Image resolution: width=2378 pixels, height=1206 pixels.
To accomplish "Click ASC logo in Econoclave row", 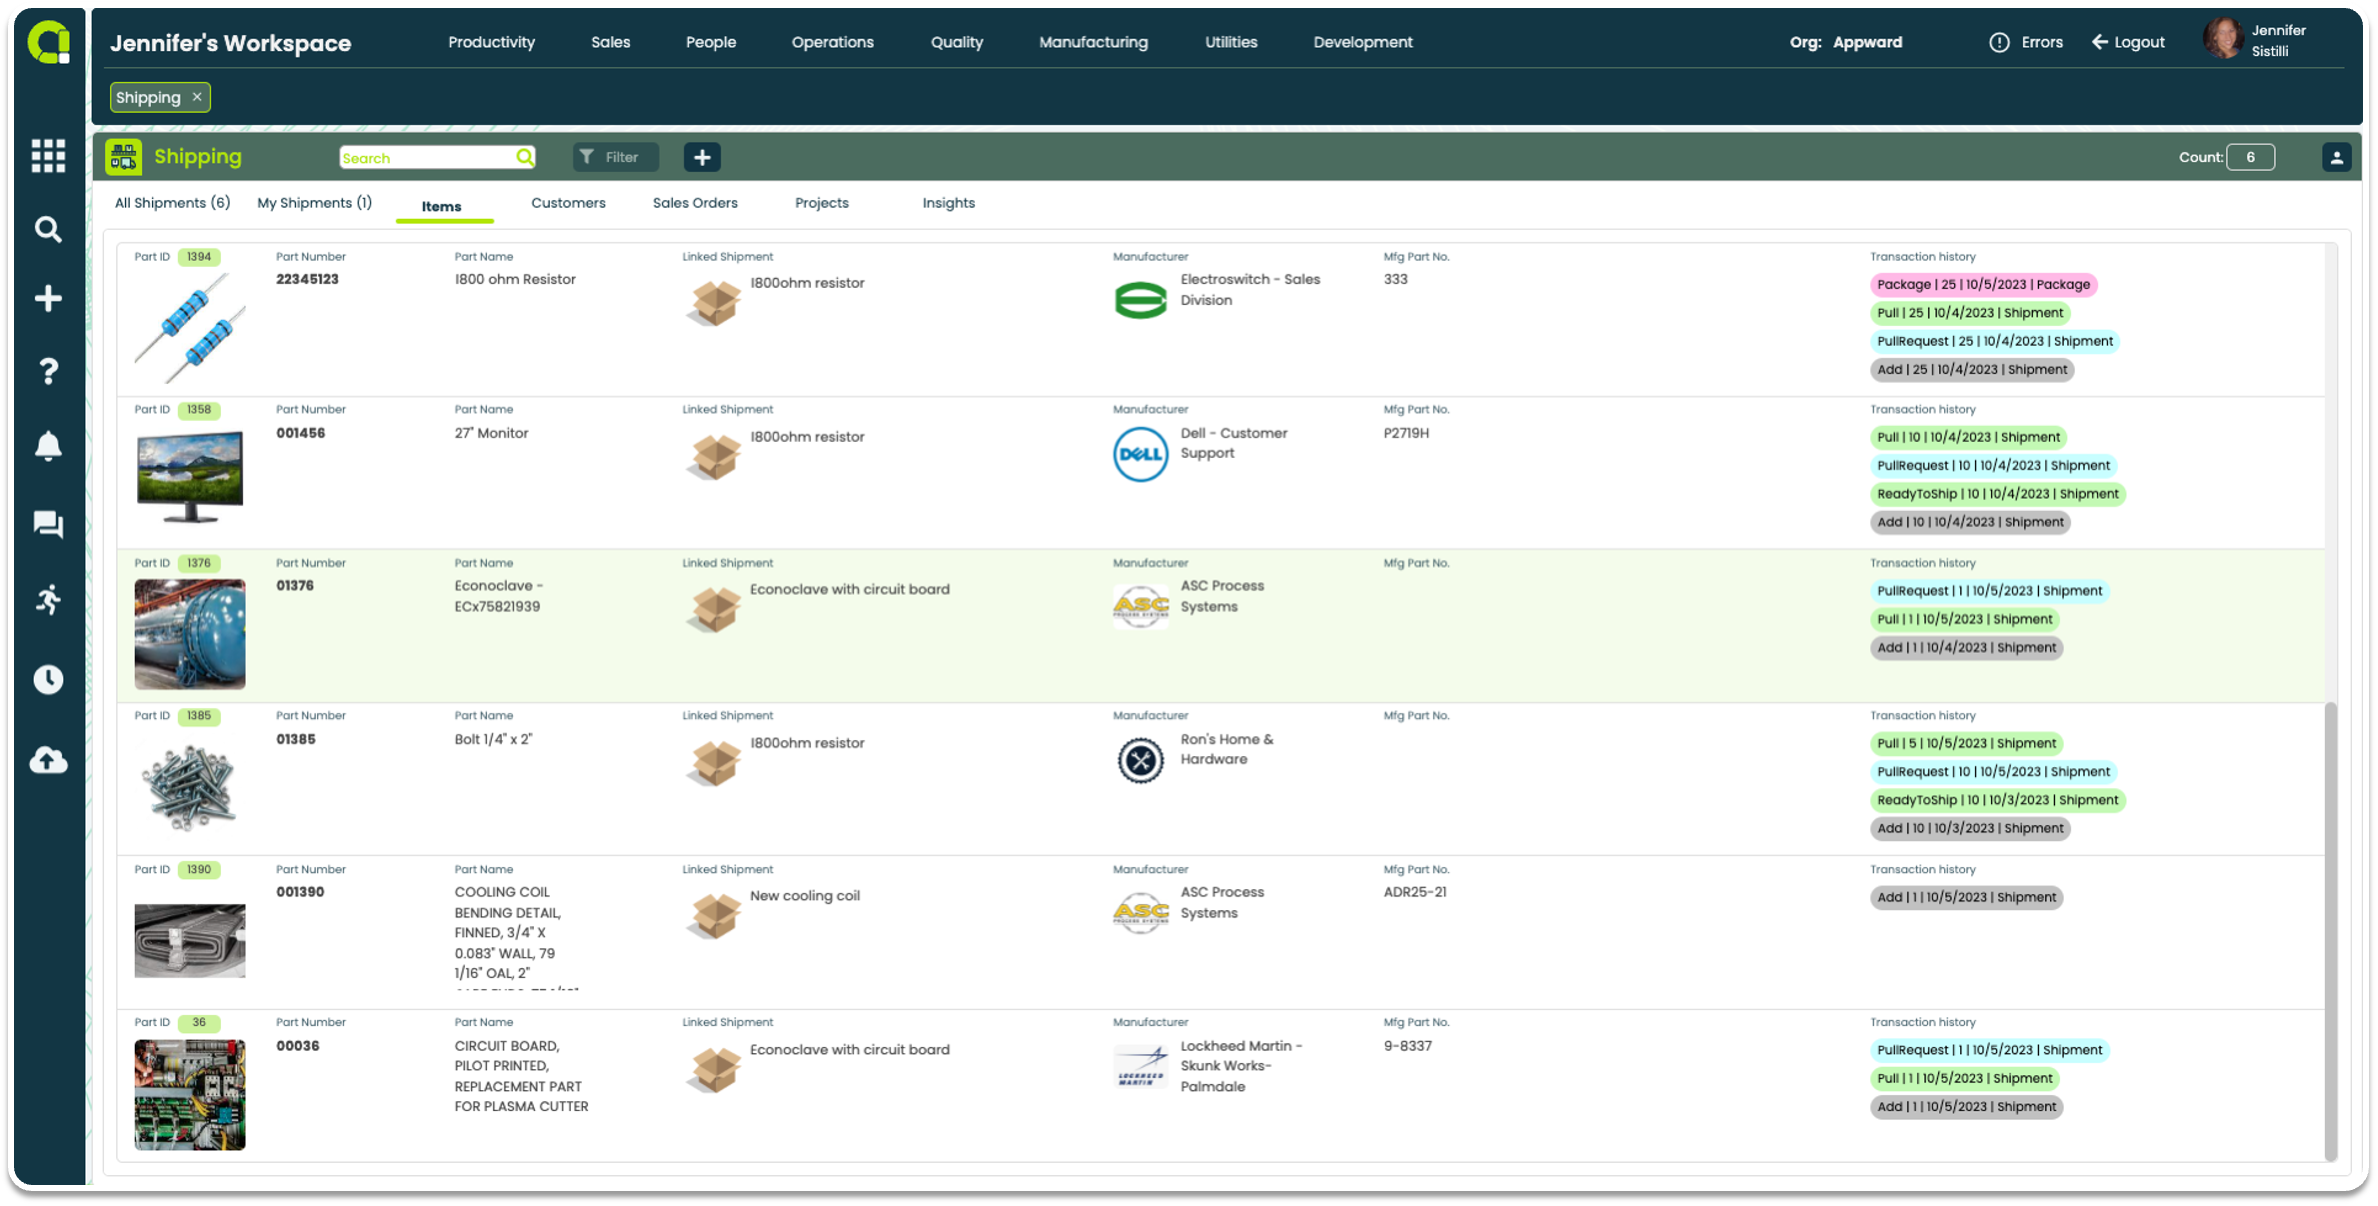I will pos(1140,607).
